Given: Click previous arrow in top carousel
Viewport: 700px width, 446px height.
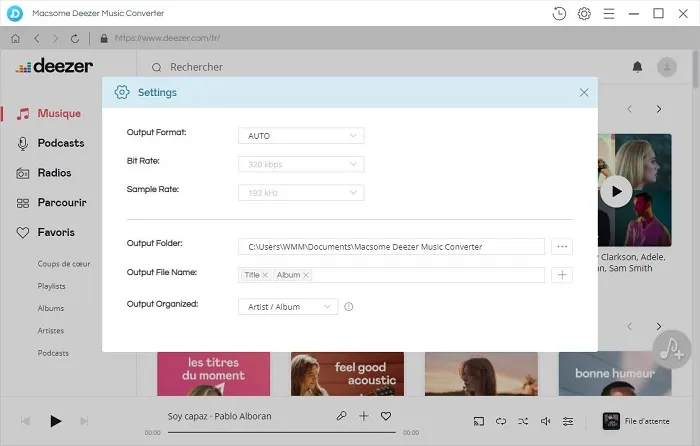Looking at the screenshot, I should [x=629, y=109].
